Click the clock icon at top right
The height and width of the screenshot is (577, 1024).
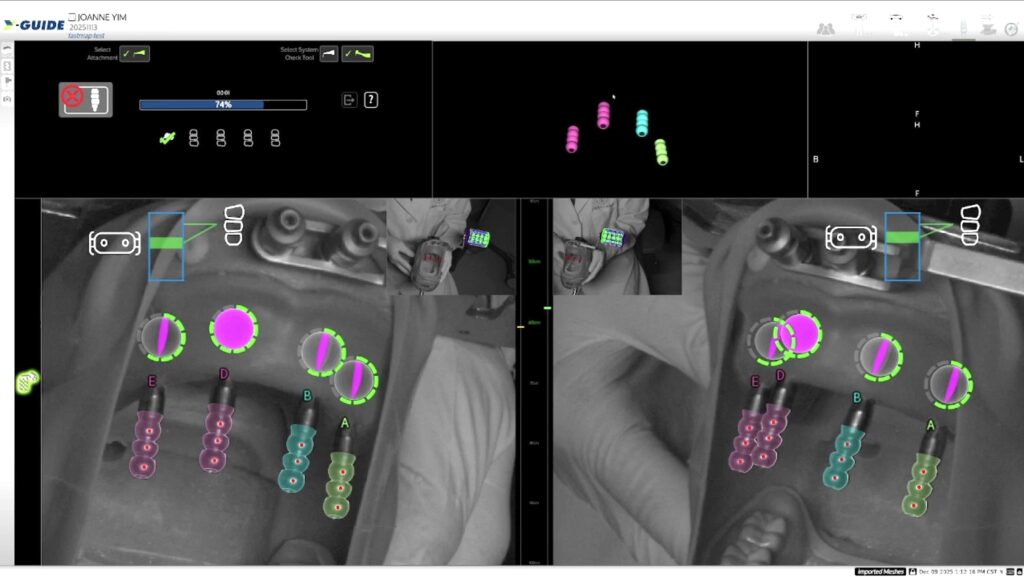point(1011,29)
